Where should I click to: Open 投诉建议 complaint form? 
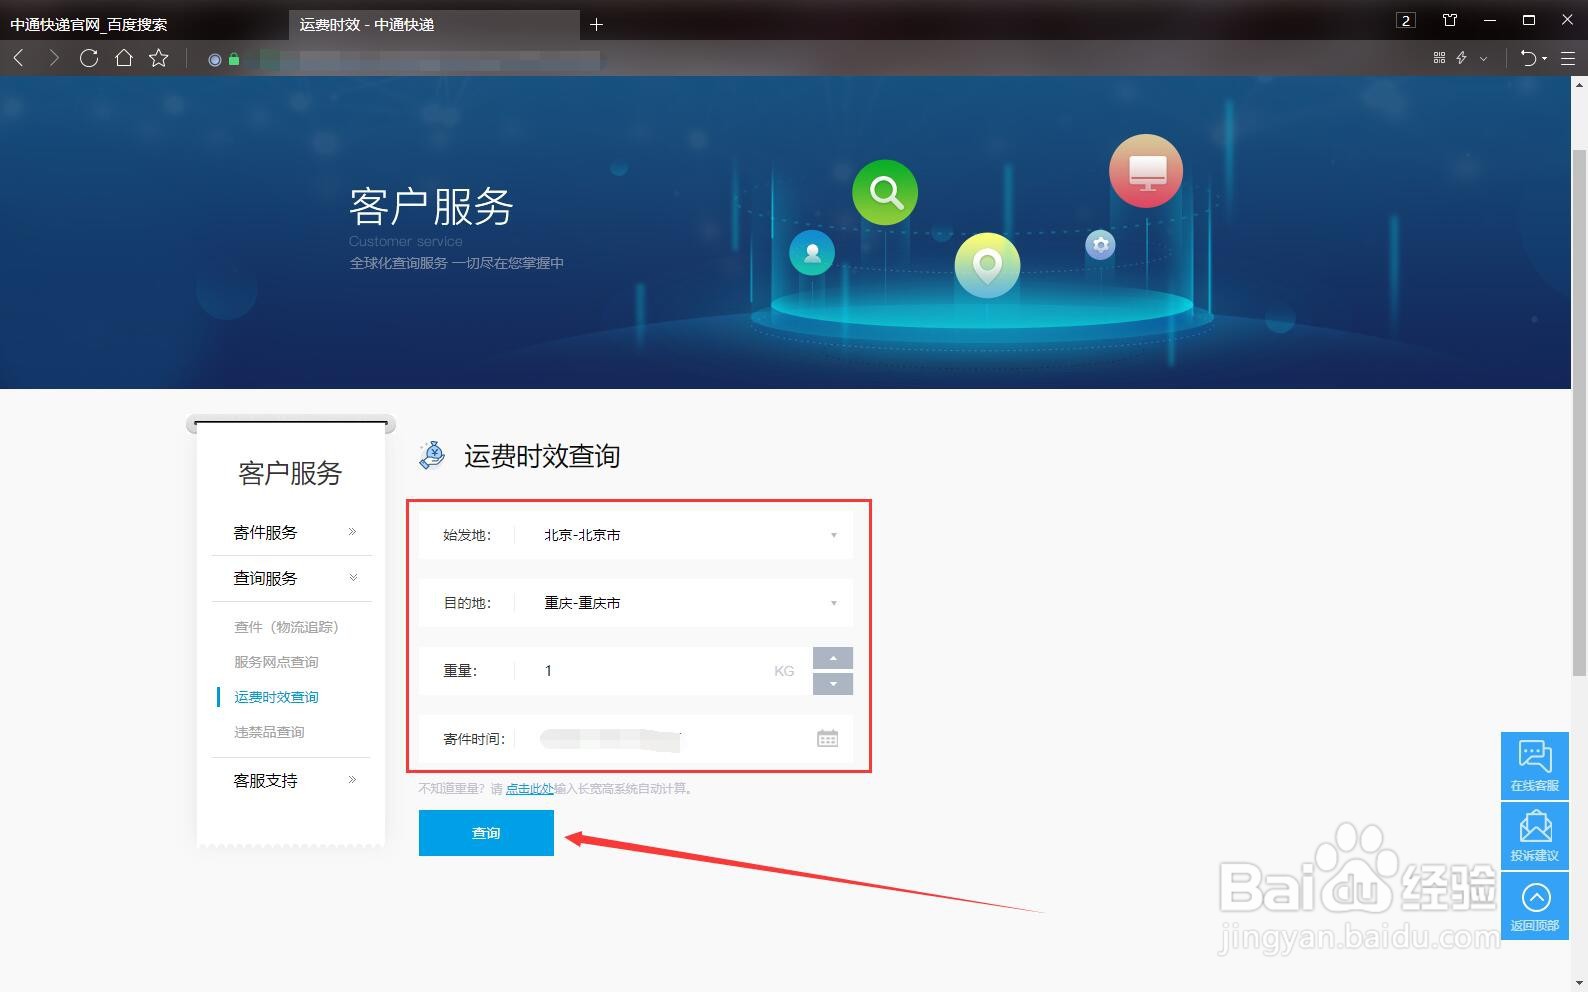(x=1534, y=835)
